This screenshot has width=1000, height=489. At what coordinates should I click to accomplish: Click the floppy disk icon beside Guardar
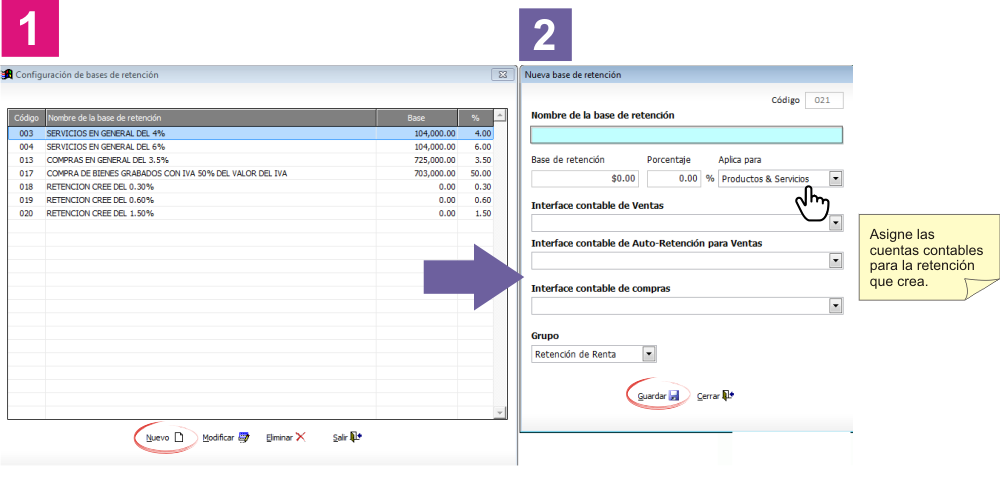coord(674,395)
